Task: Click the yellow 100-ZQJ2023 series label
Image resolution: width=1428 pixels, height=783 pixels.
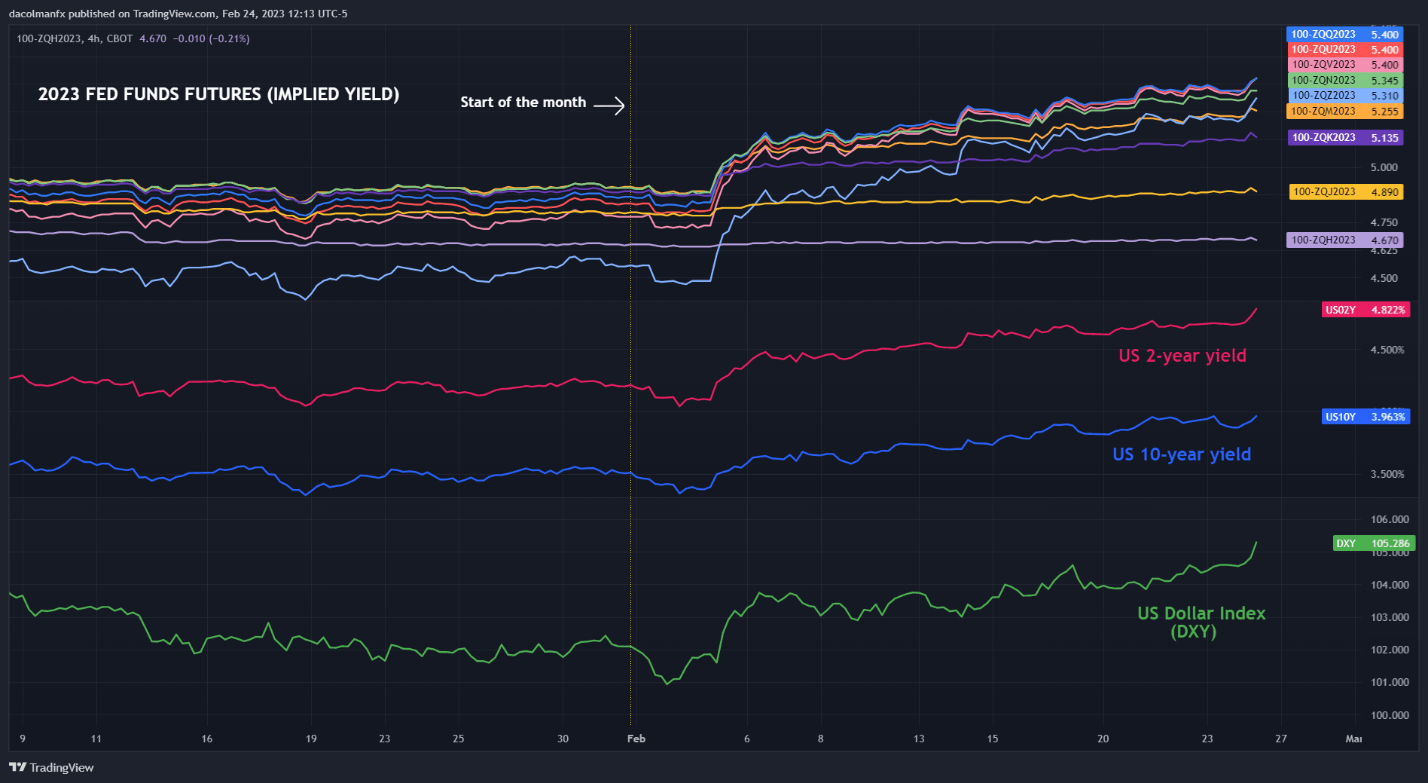Action: click(1344, 191)
